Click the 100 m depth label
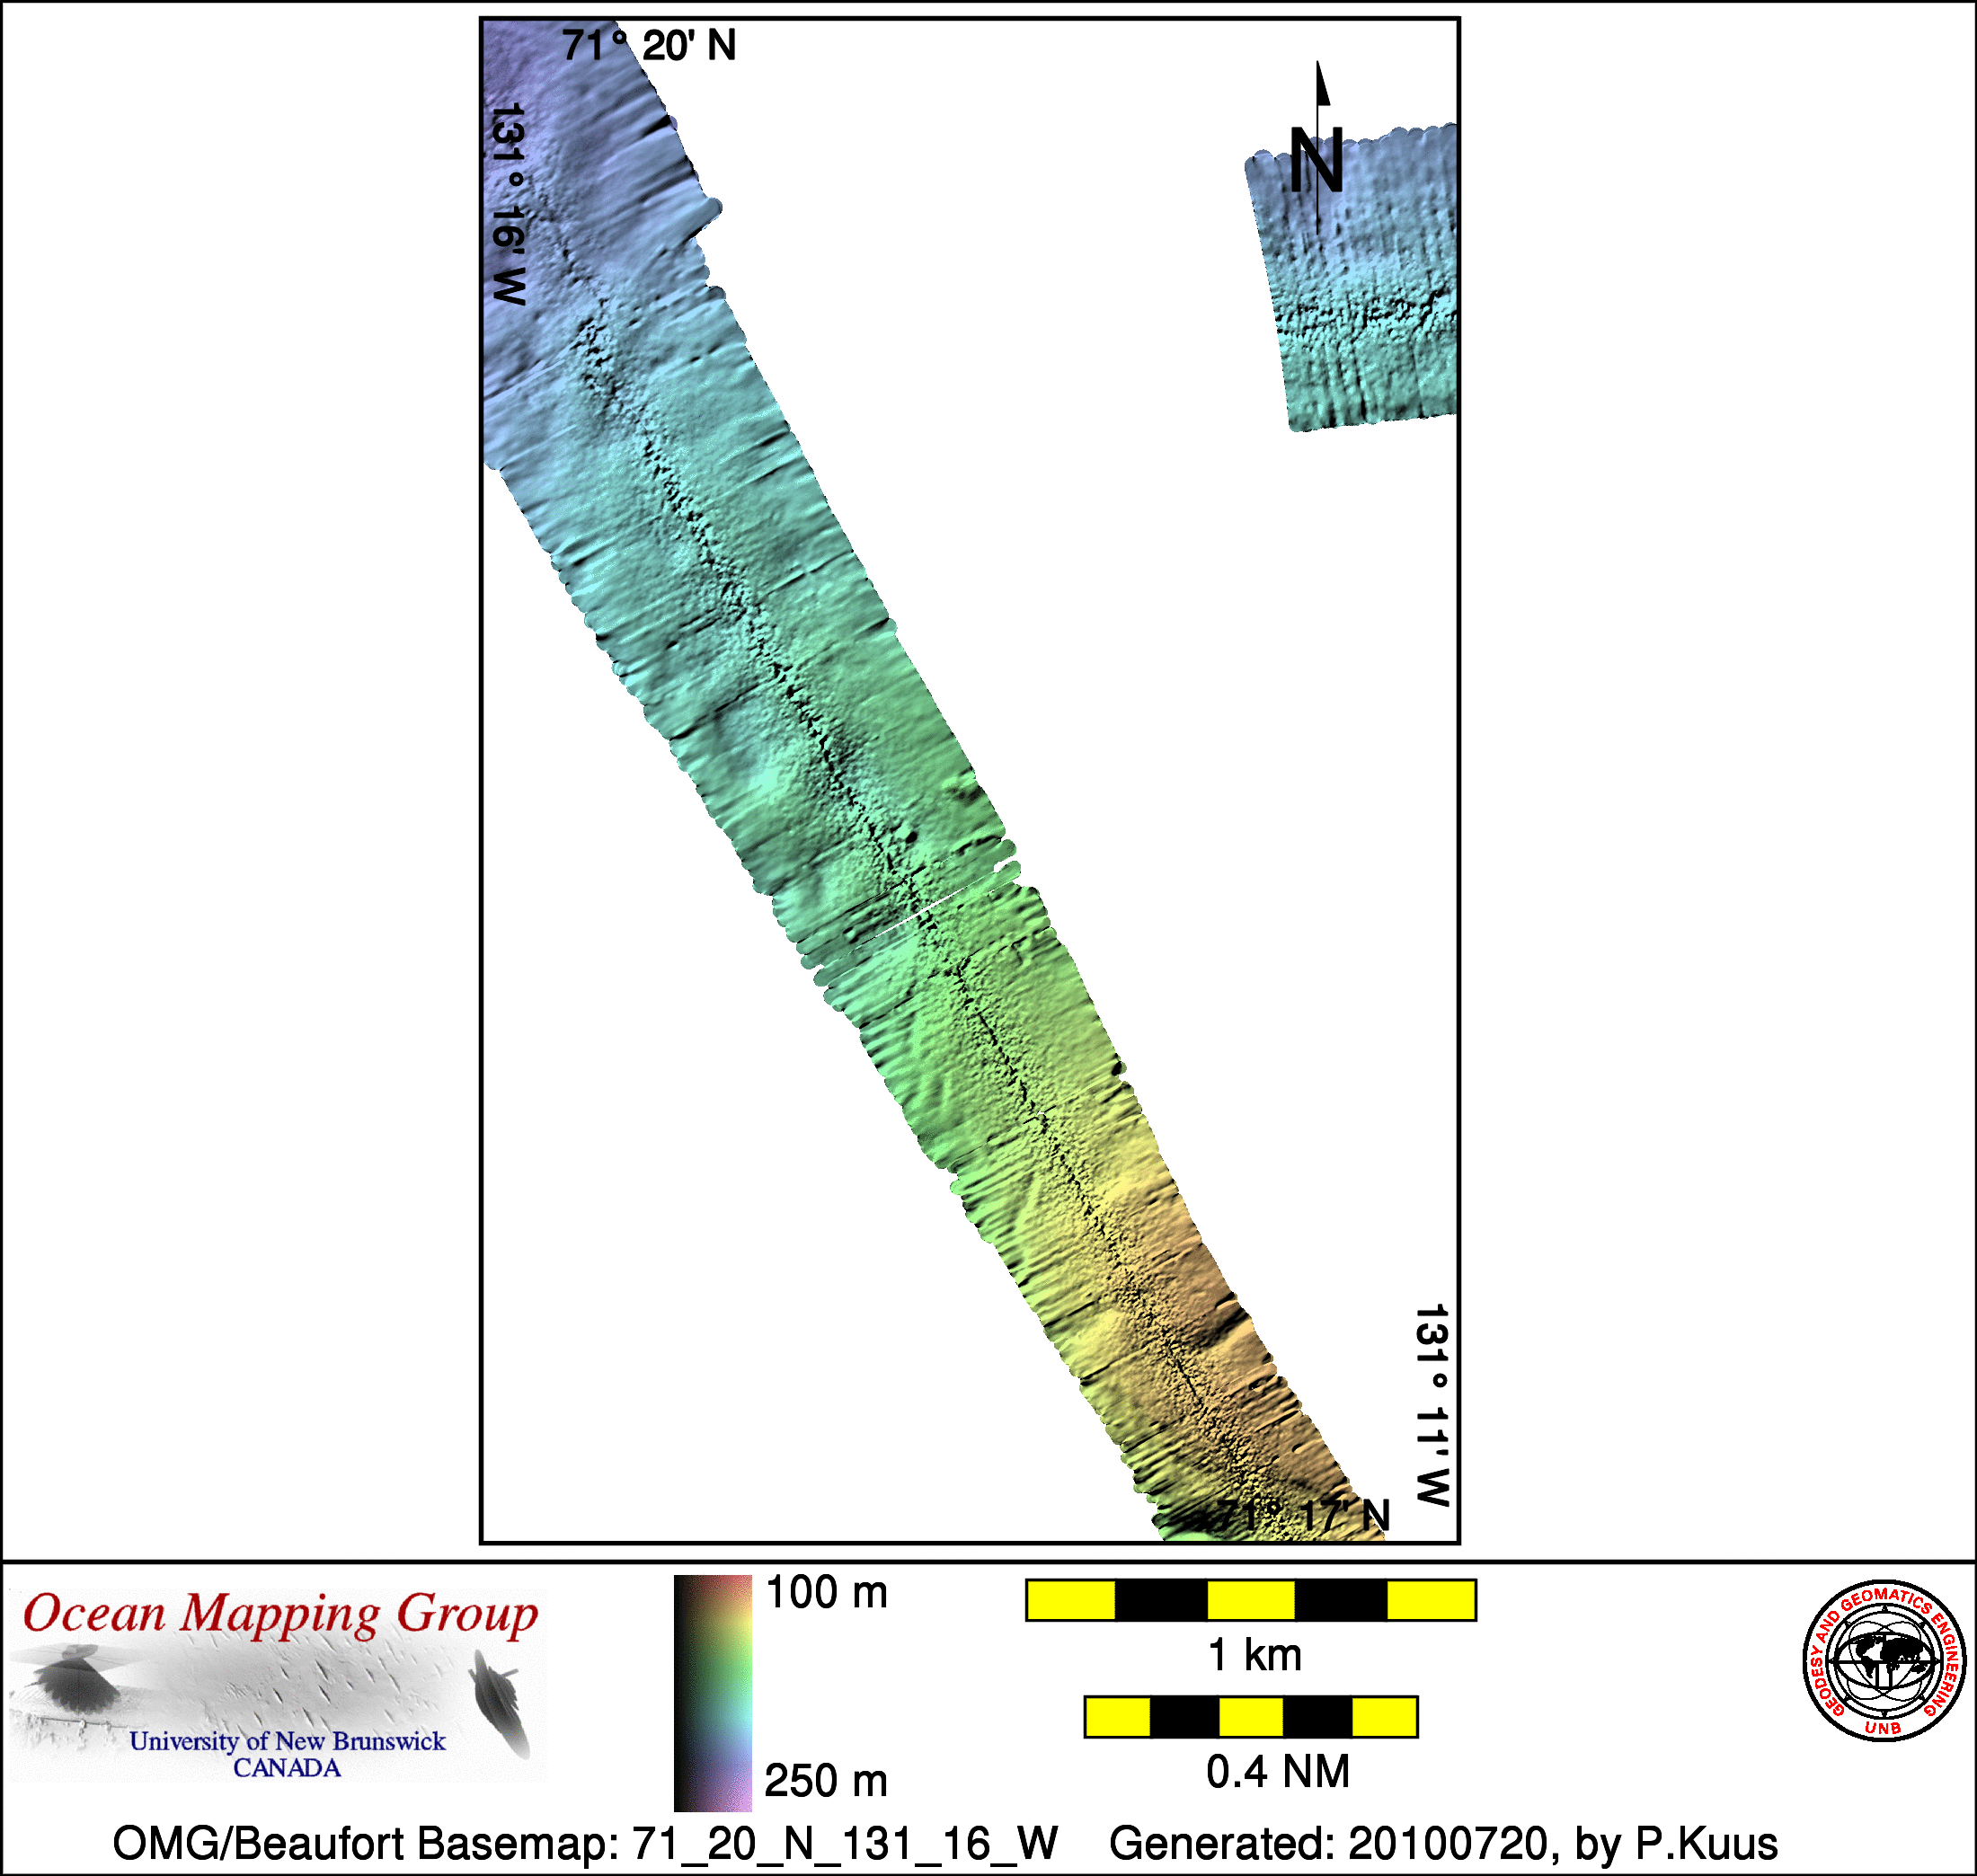Screen dimensions: 1977x1876 coord(826,1592)
